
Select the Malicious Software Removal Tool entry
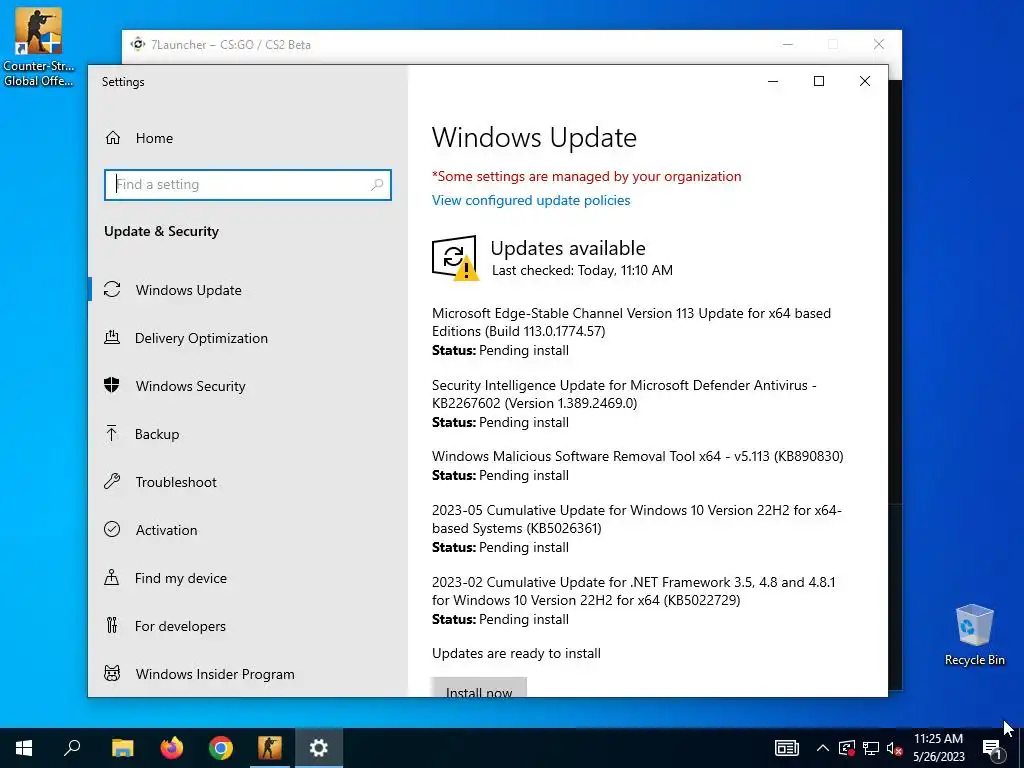point(637,466)
